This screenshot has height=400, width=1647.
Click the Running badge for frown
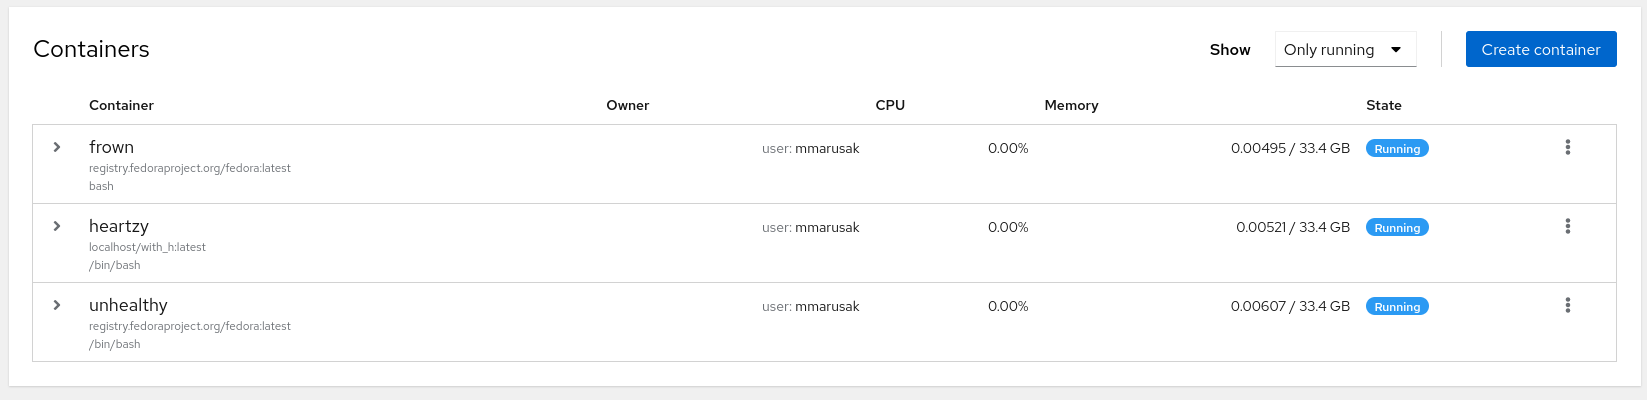[1397, 149]
